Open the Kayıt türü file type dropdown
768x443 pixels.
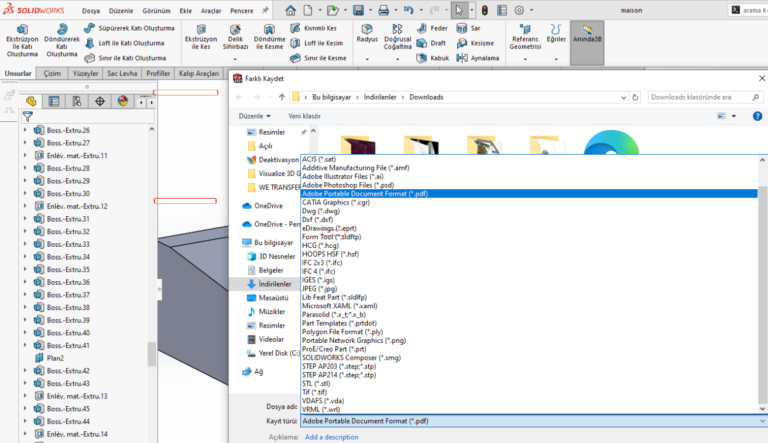(530, 422)
